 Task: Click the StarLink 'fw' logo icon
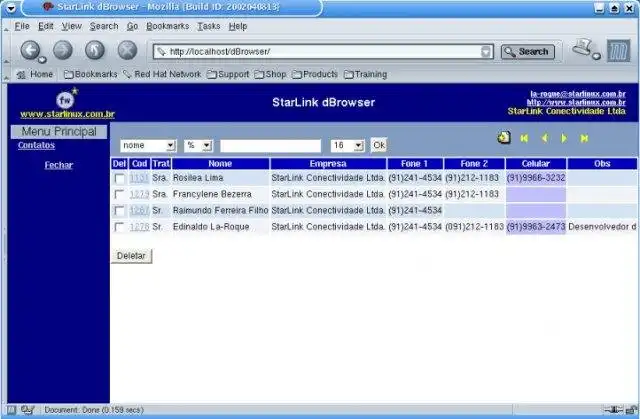[x=67, y=98]
